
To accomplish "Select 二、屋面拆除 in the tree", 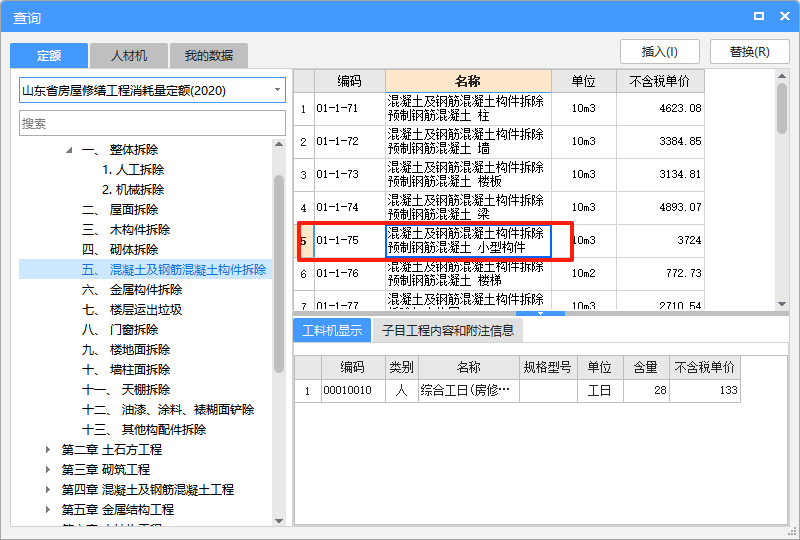I will click(120, 210).
